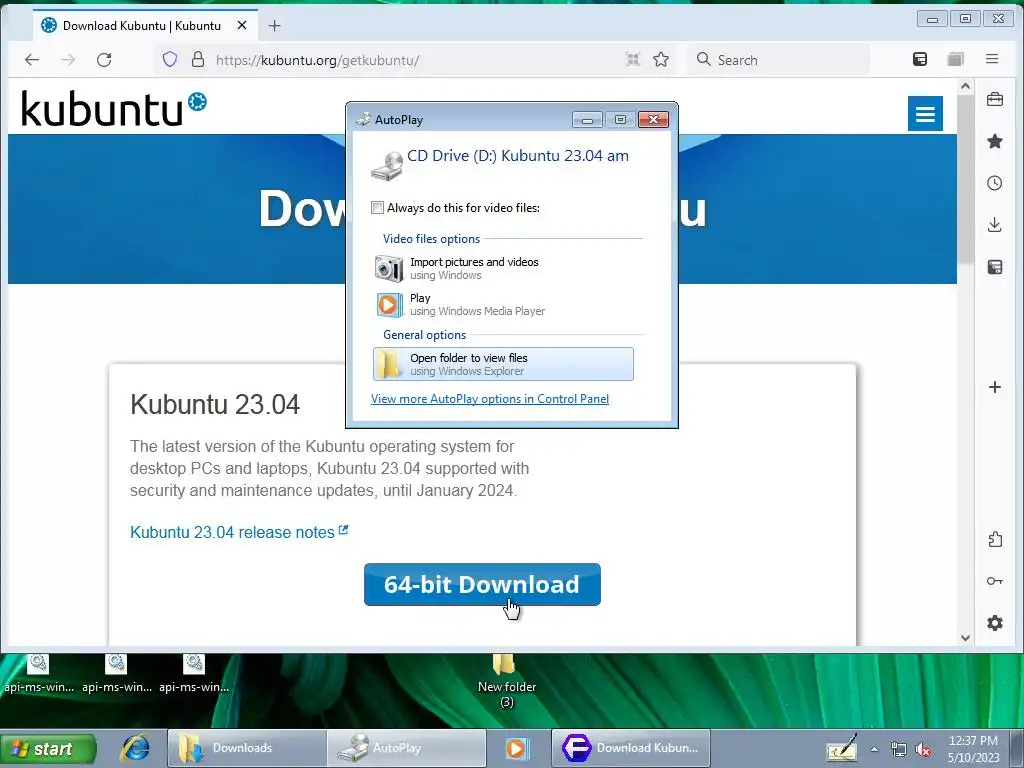Click the browser back arrow
Screen dimensions: 1024x768
click(x=31, y=60)
